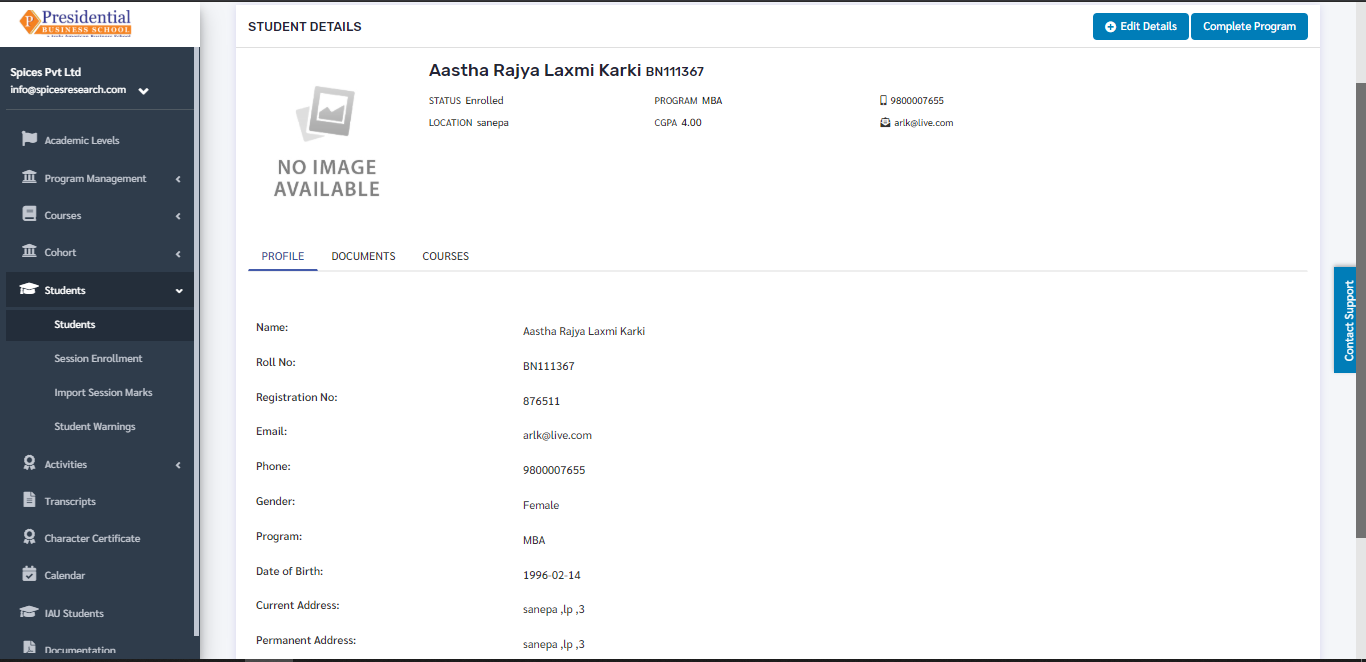Click the Academic Levels flag icon
This screenshot has height=662, width=1366.
[x=29, y=140]
